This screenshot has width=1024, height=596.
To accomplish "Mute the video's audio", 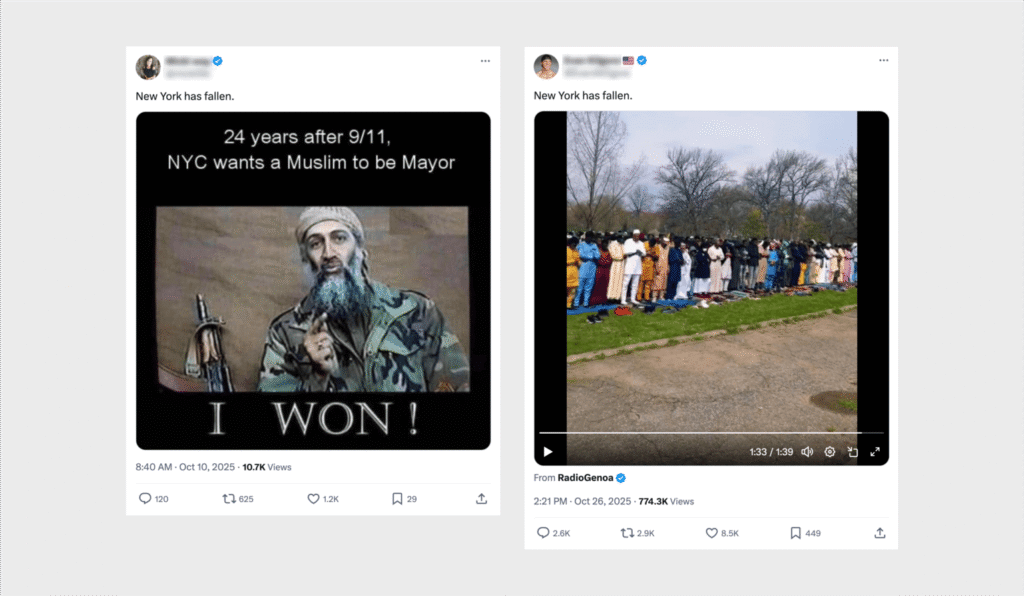I will click(x=807, y=452).
